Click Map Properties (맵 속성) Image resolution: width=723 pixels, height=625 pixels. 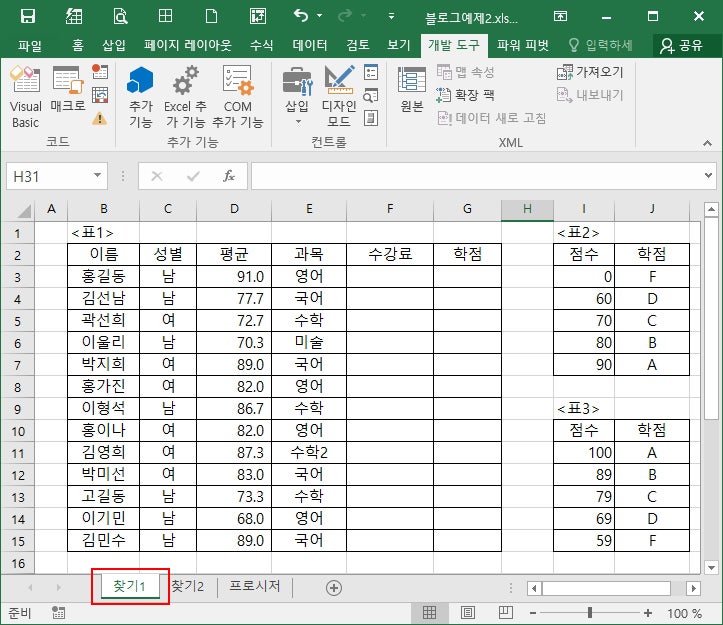pyautogui.click(x=465, y=72)
